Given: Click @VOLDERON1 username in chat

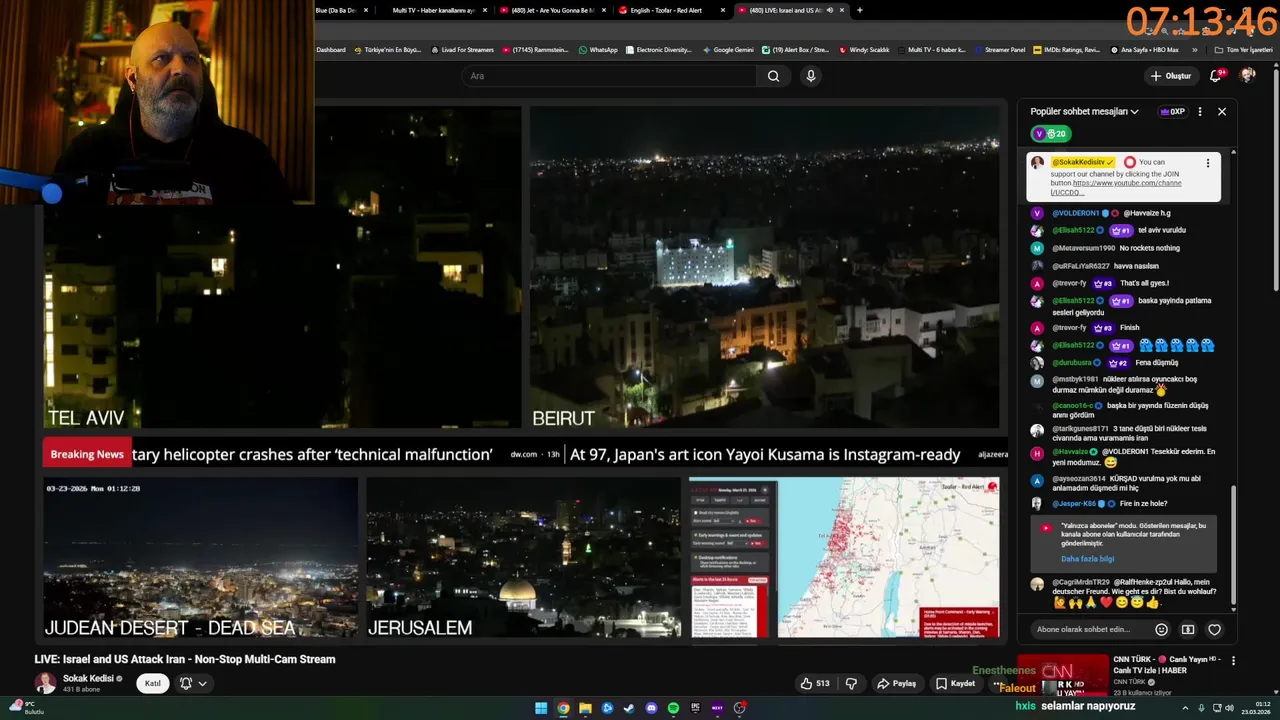Looking at the screenshot, I should 1075,213.
